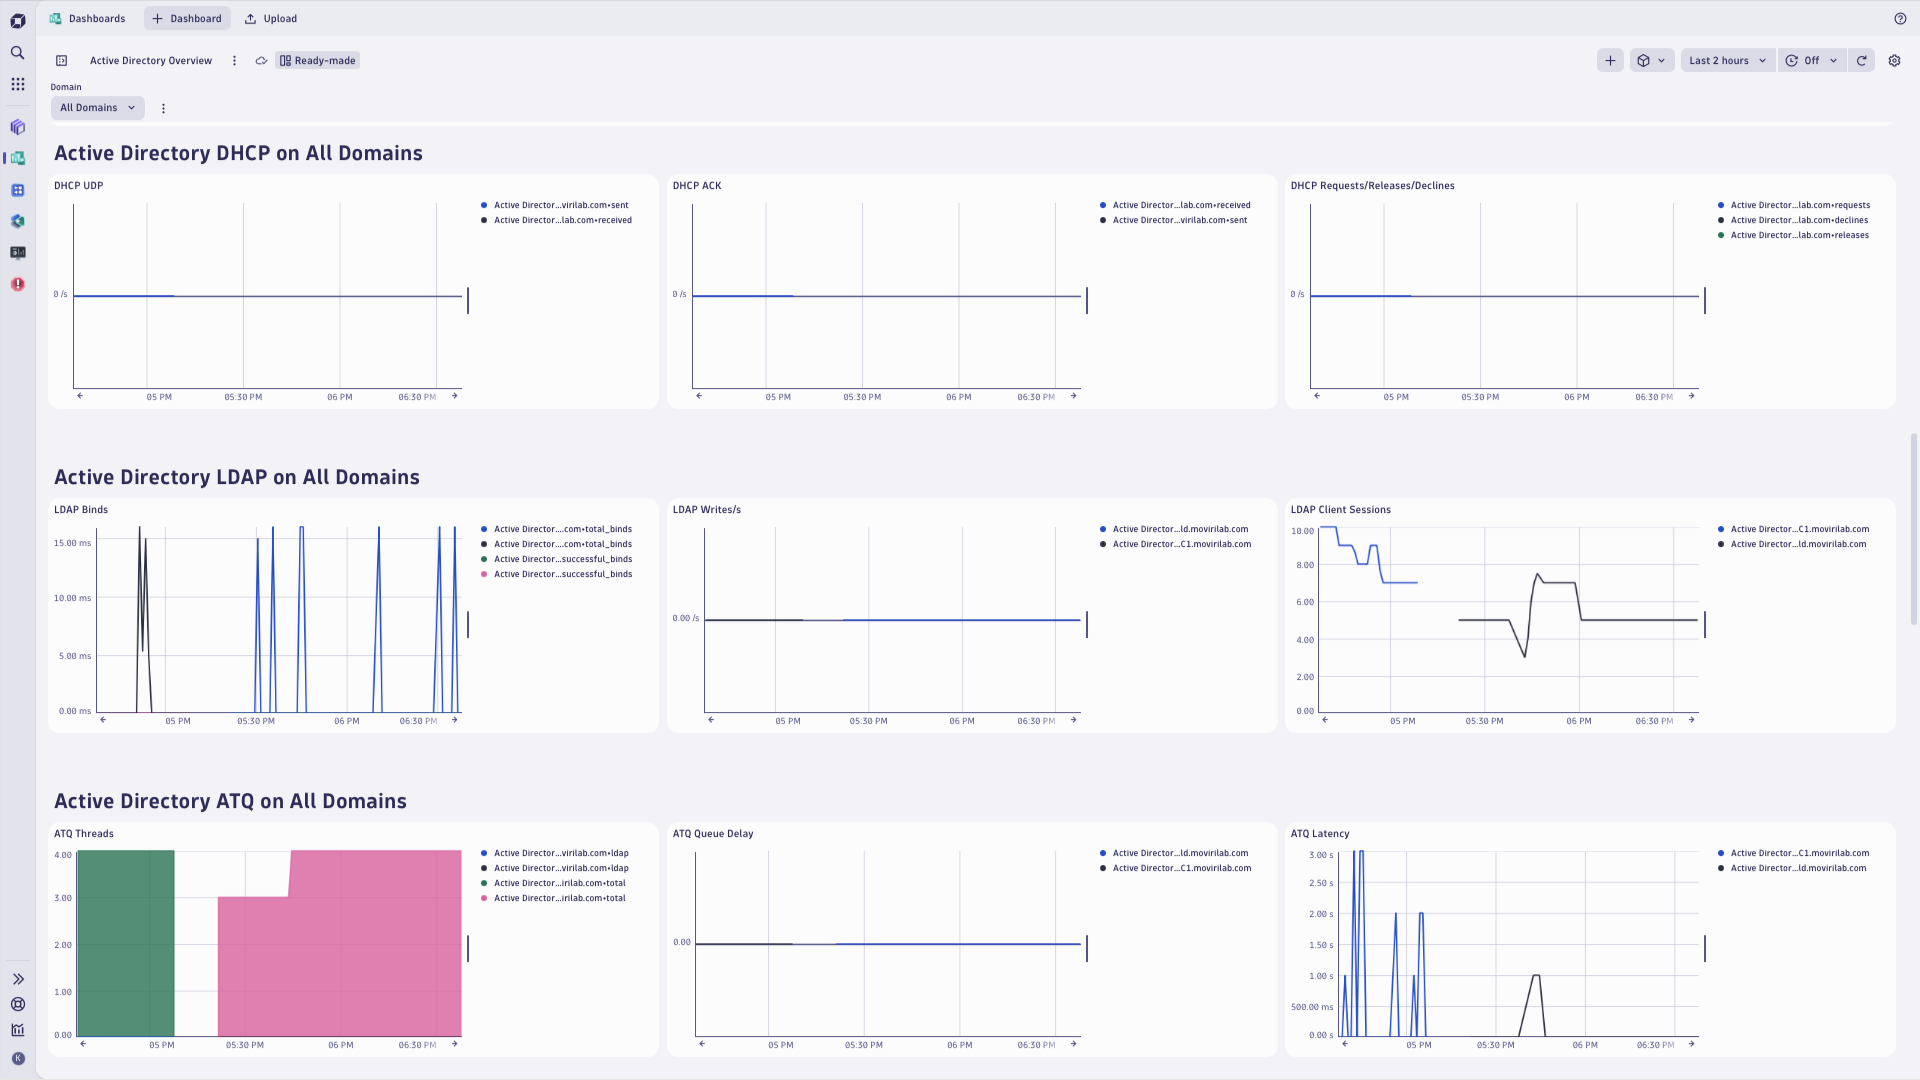Shift LDAP Client Sessions chart timeframe forward
Image resolution: width=1920 pixels, height=1080 pixels.
[1691, 720]
